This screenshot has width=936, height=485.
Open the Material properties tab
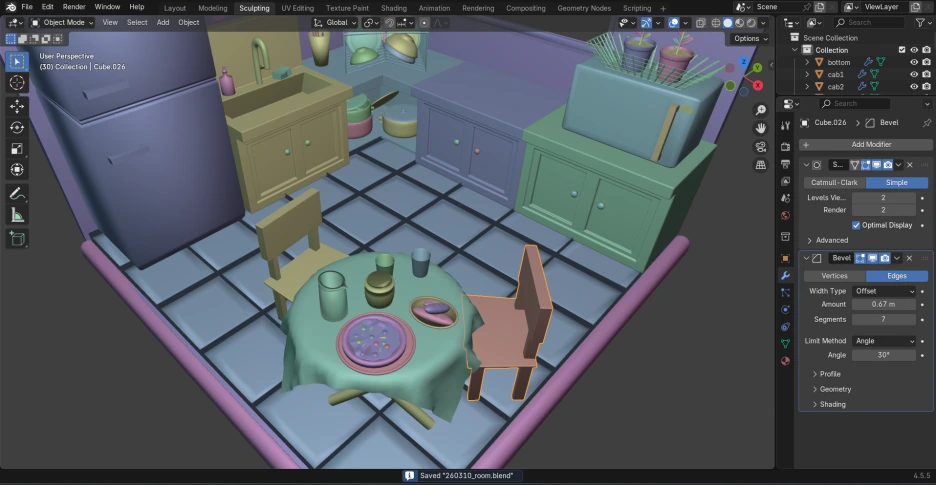pos(786,361)
